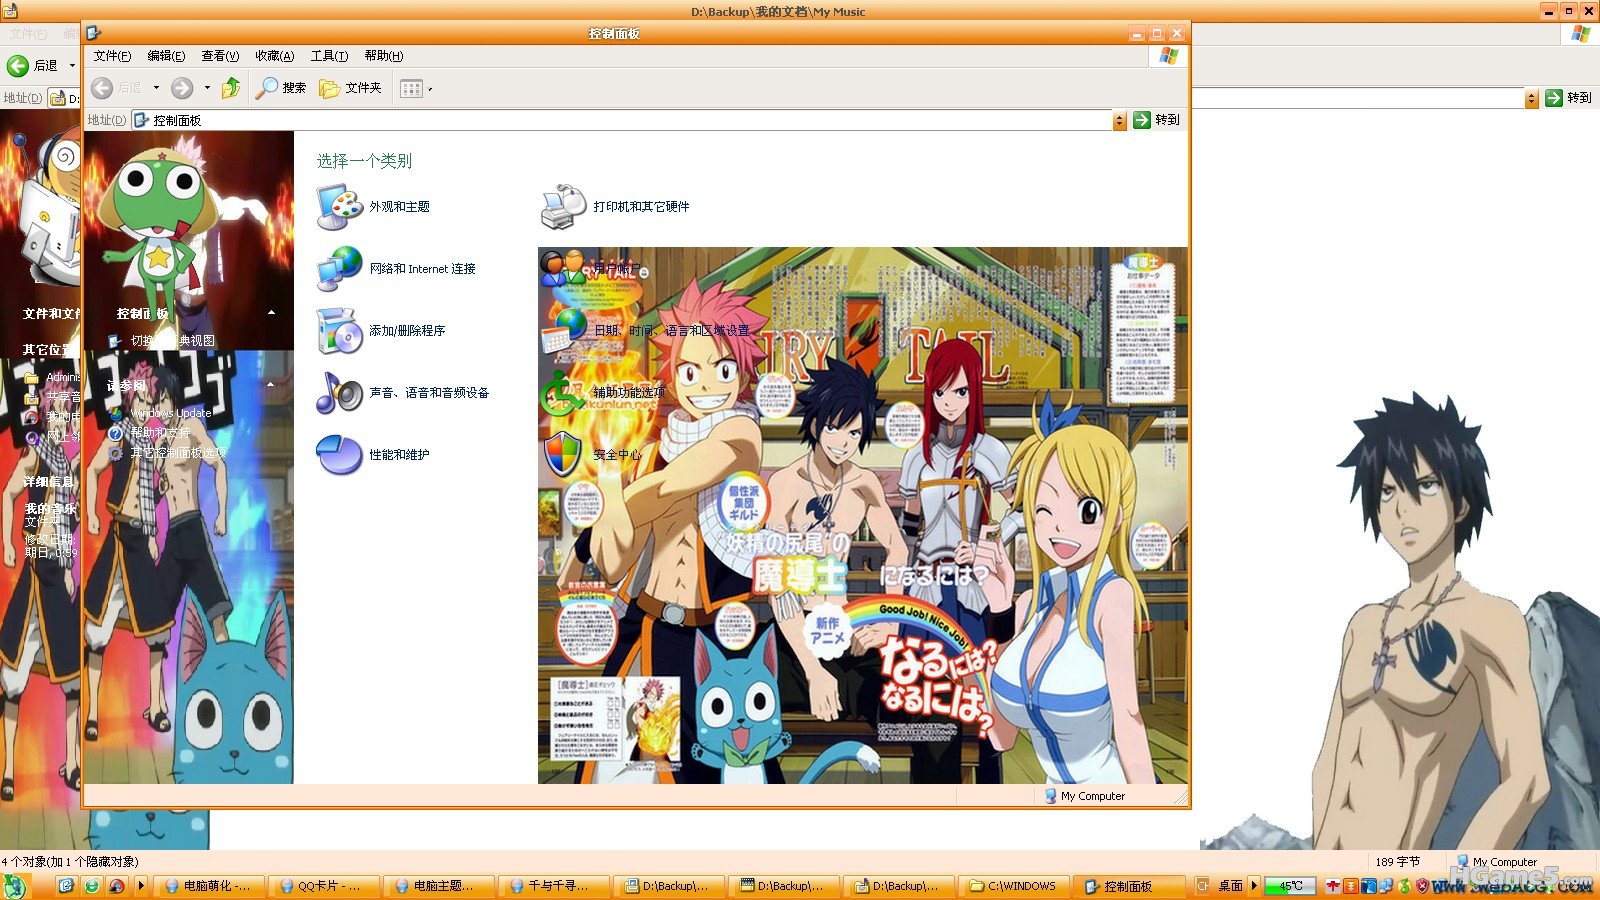
Task: Click the green 后退 back button in My Music window
Action: pos(18,66)
